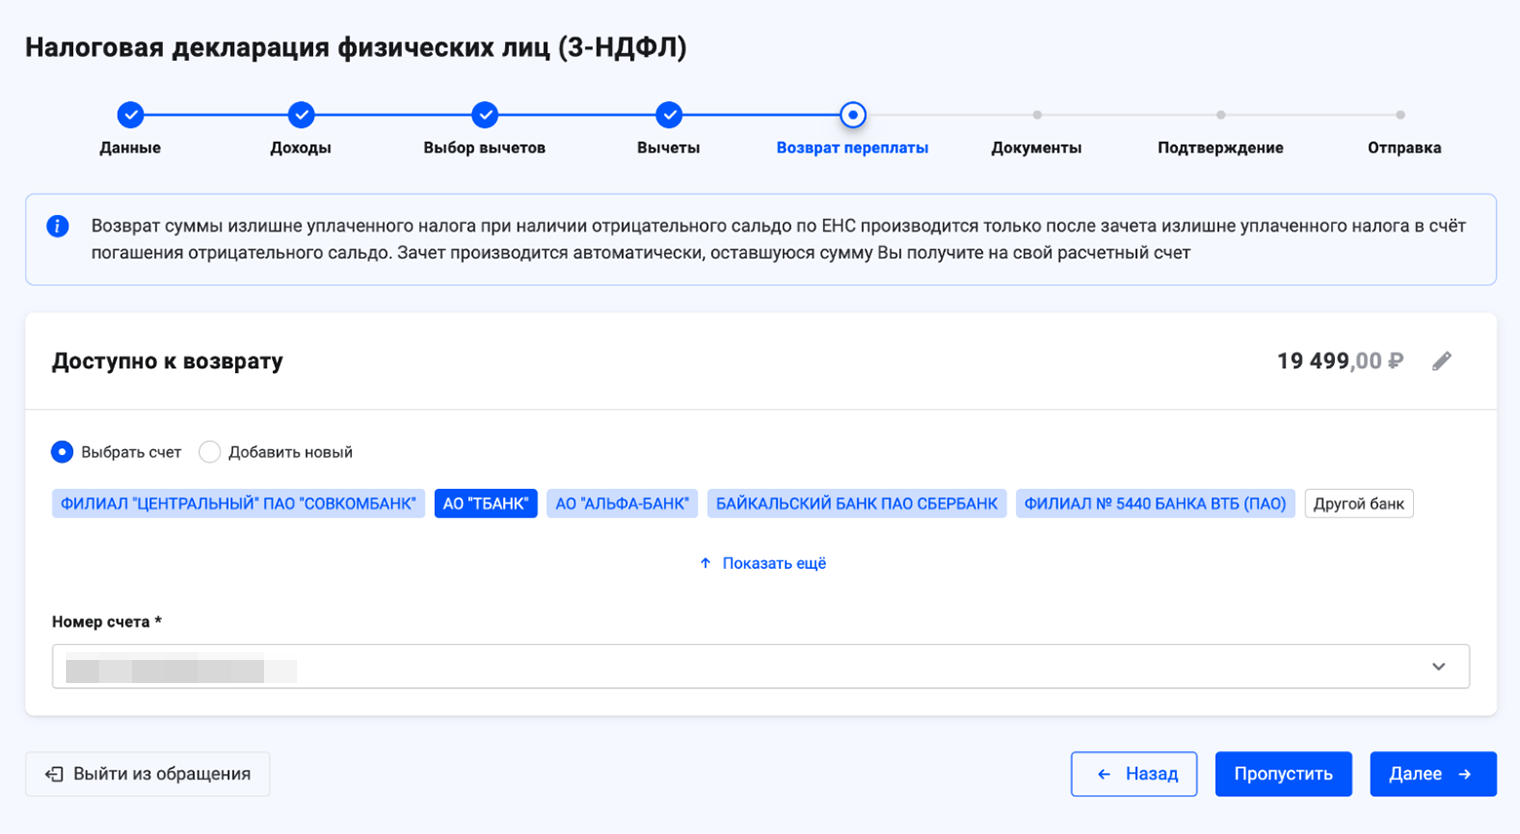Click the completed 'Данные' step checkmark

point(130,115)
